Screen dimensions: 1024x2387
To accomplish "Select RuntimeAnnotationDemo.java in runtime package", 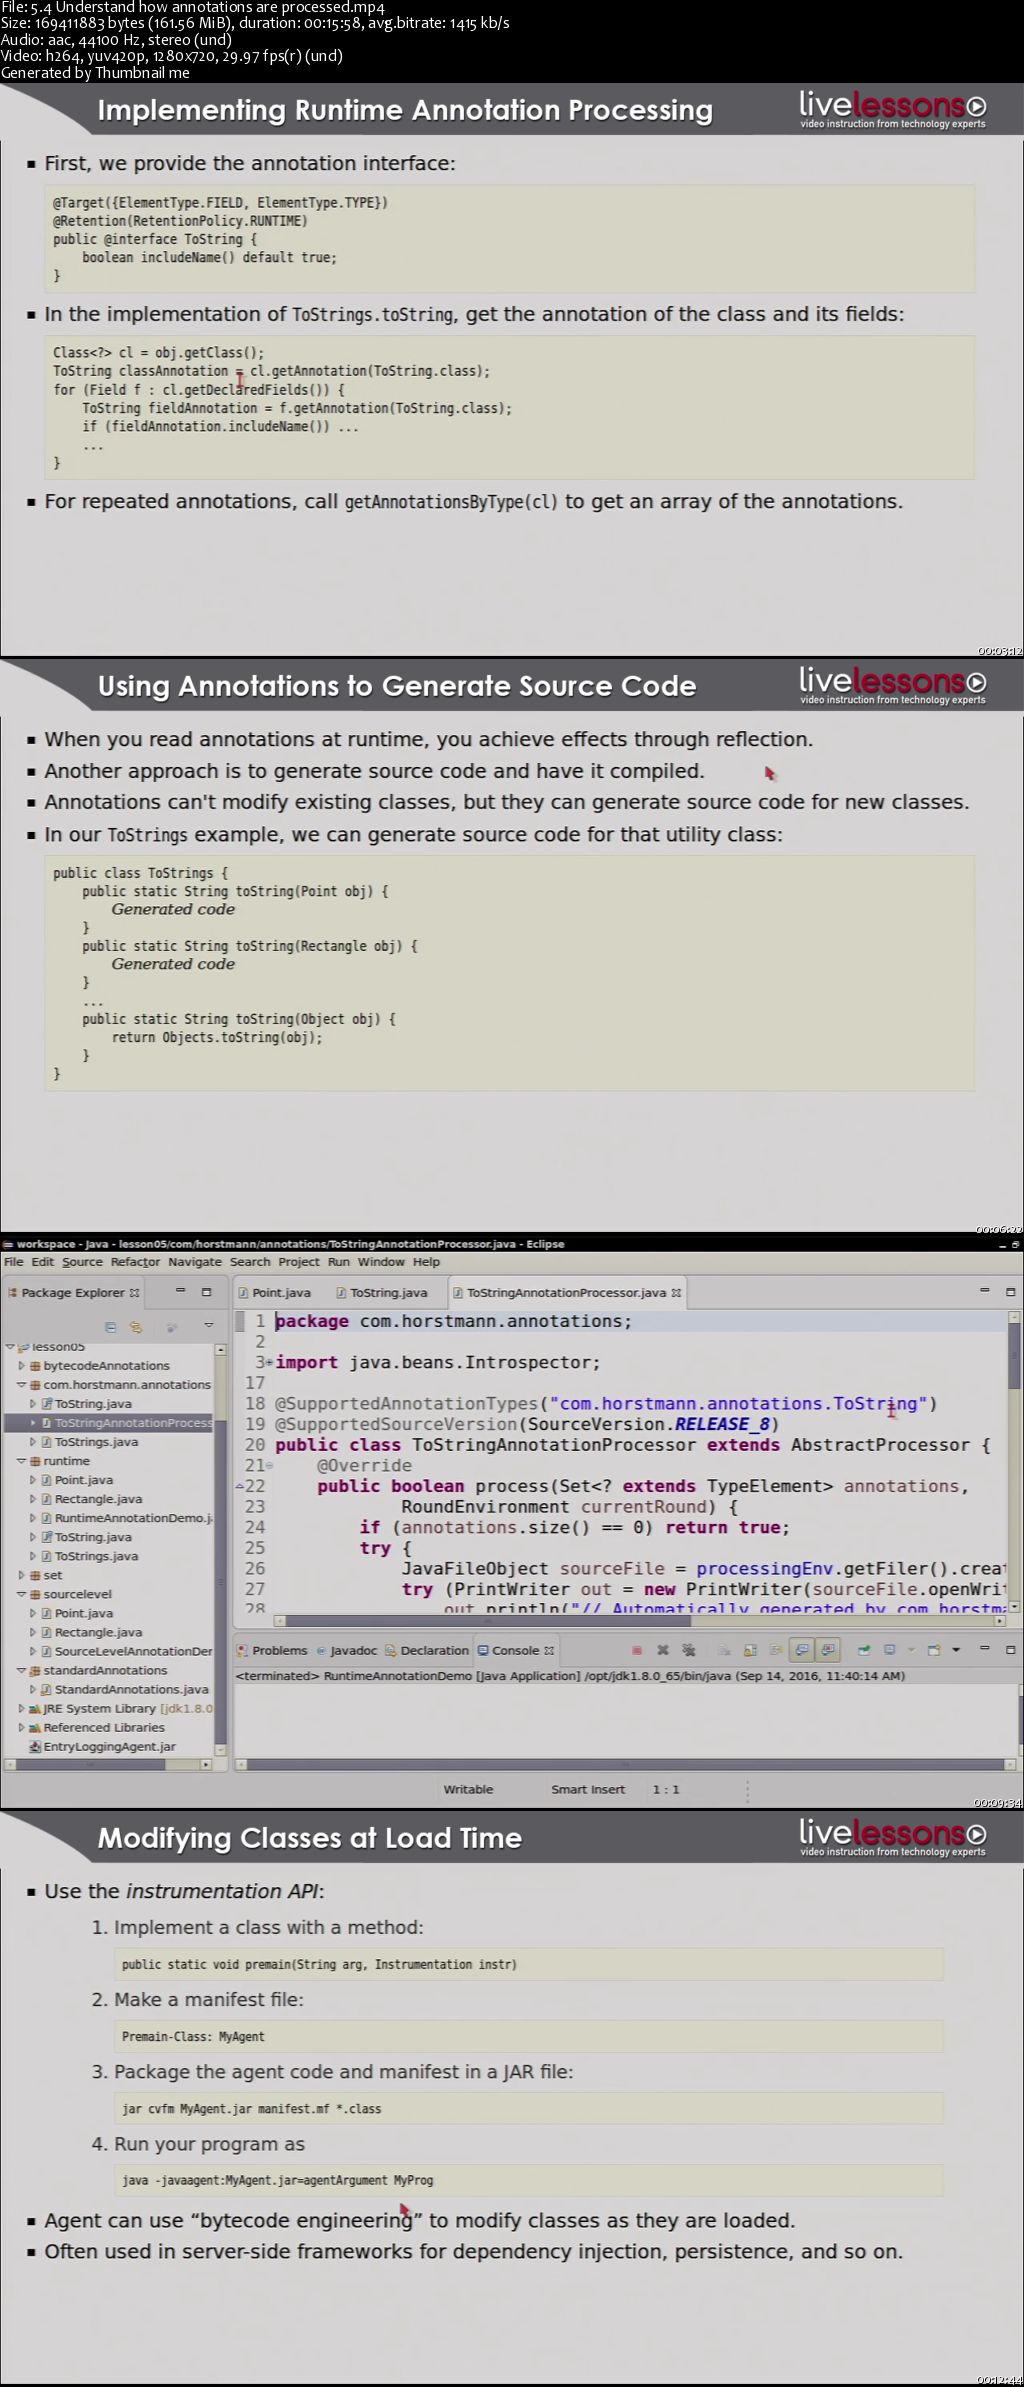I will pyautogui.click(x=126, y=1518).
